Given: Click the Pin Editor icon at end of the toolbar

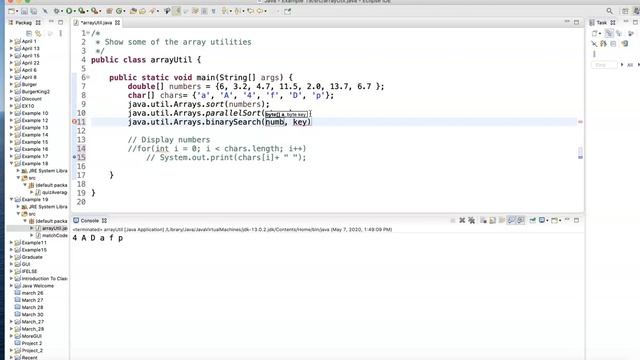Looking at the screenshot, I should tap(287, 11).
